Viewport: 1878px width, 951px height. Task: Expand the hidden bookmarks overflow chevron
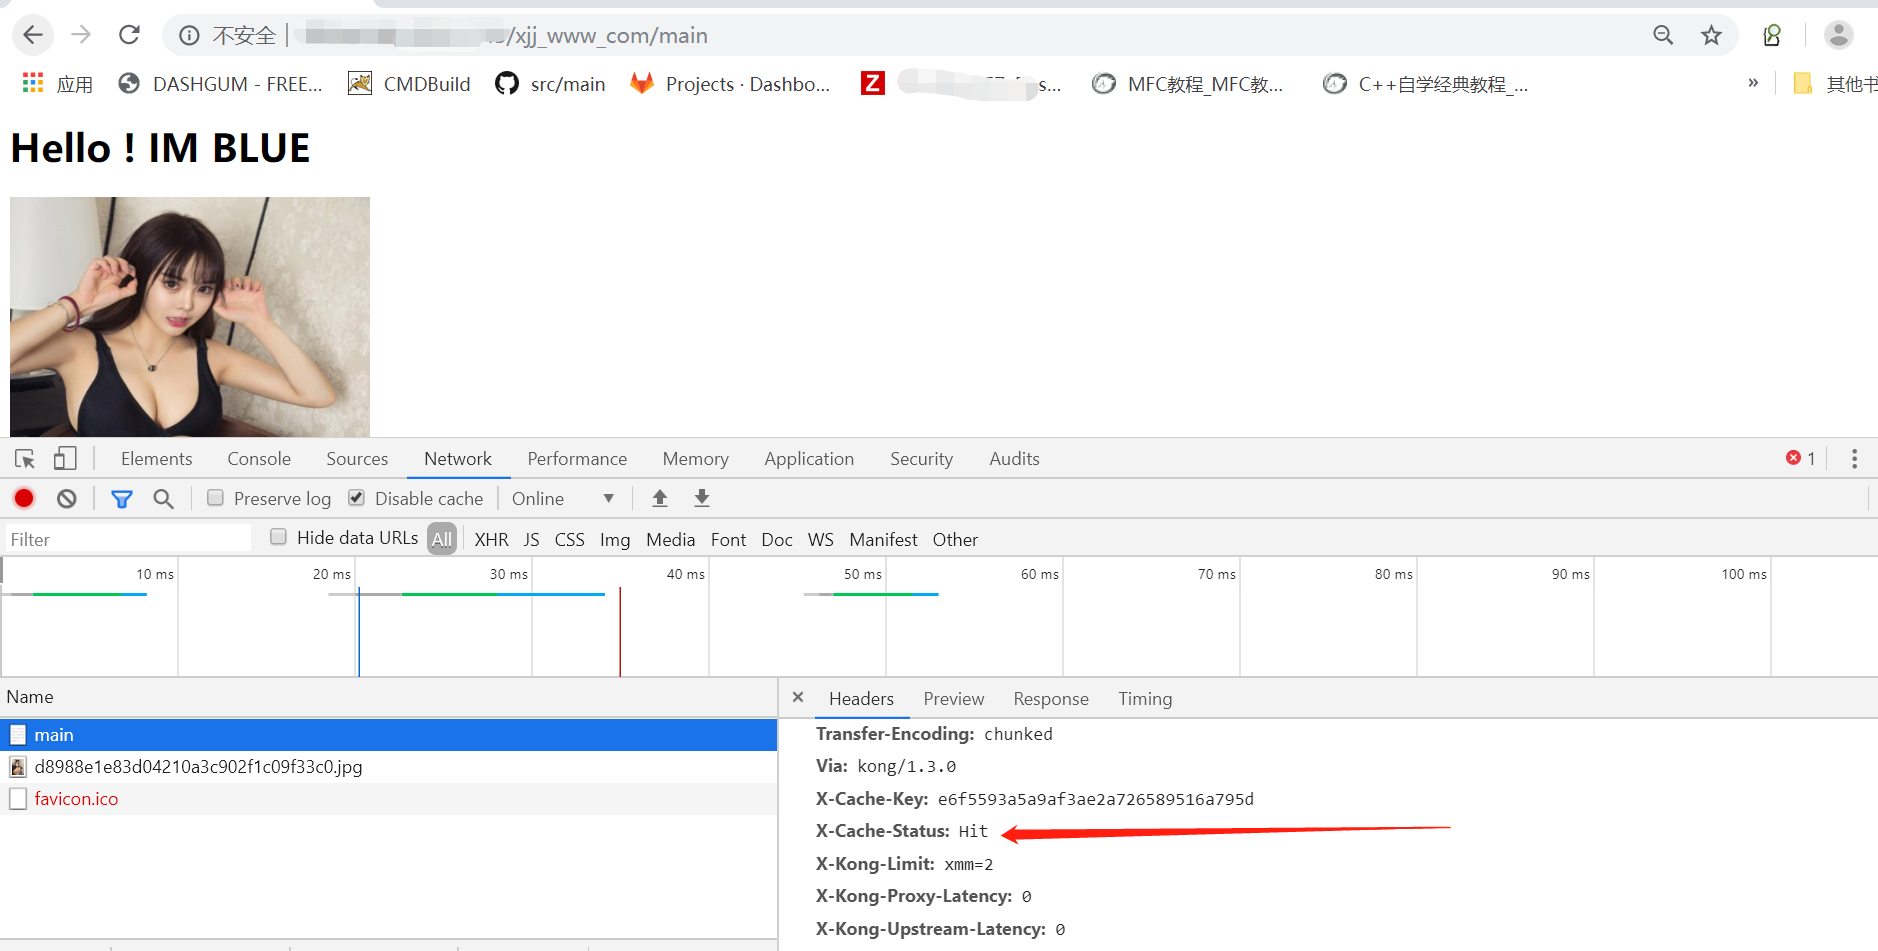1753,84
